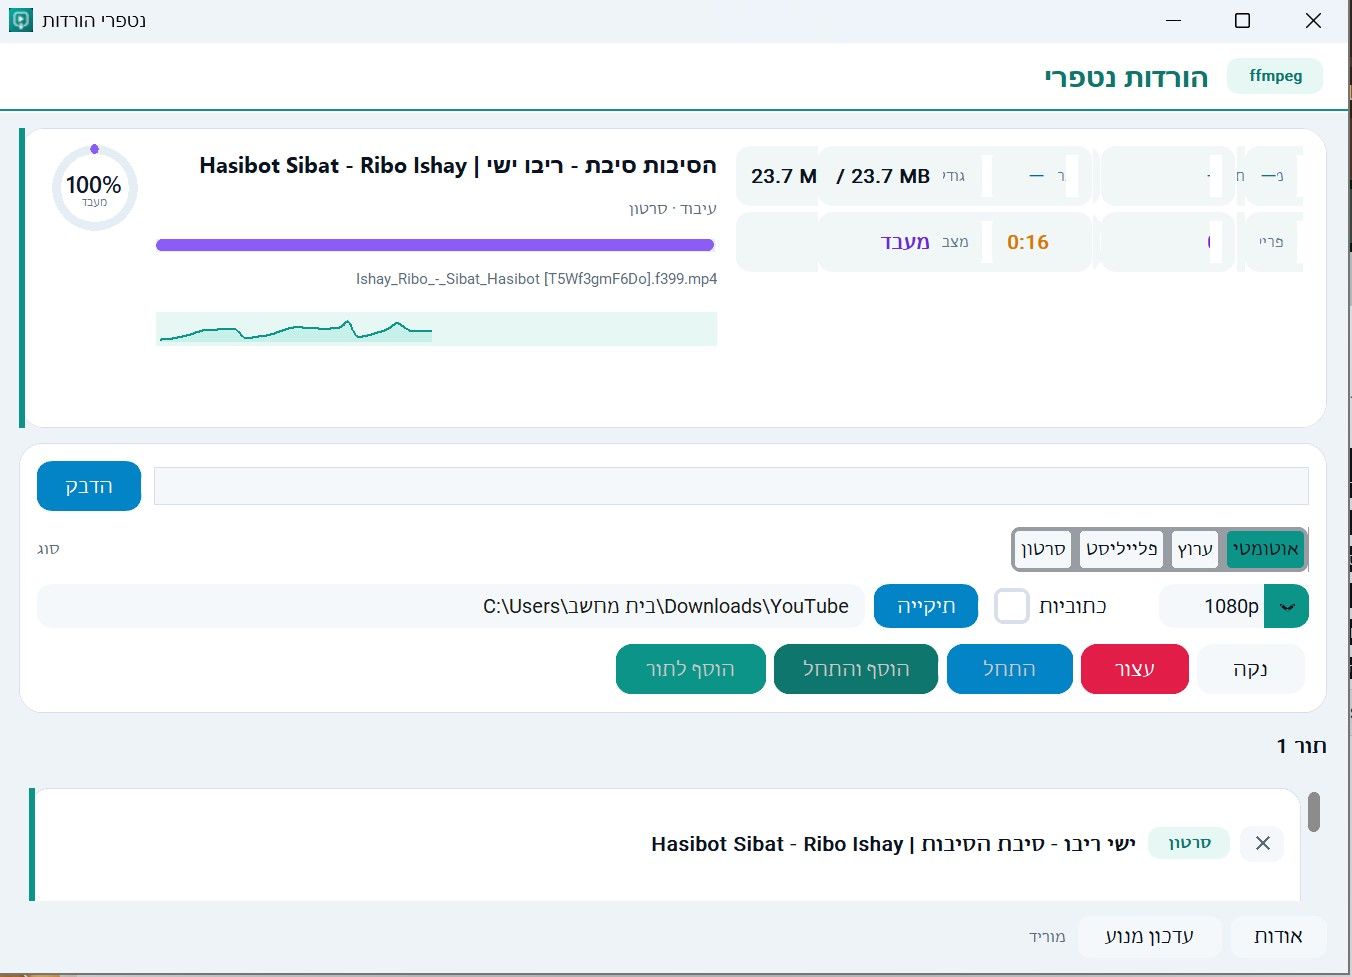
Task: Click the התחל start button
Action: (x=1009, y=669)
